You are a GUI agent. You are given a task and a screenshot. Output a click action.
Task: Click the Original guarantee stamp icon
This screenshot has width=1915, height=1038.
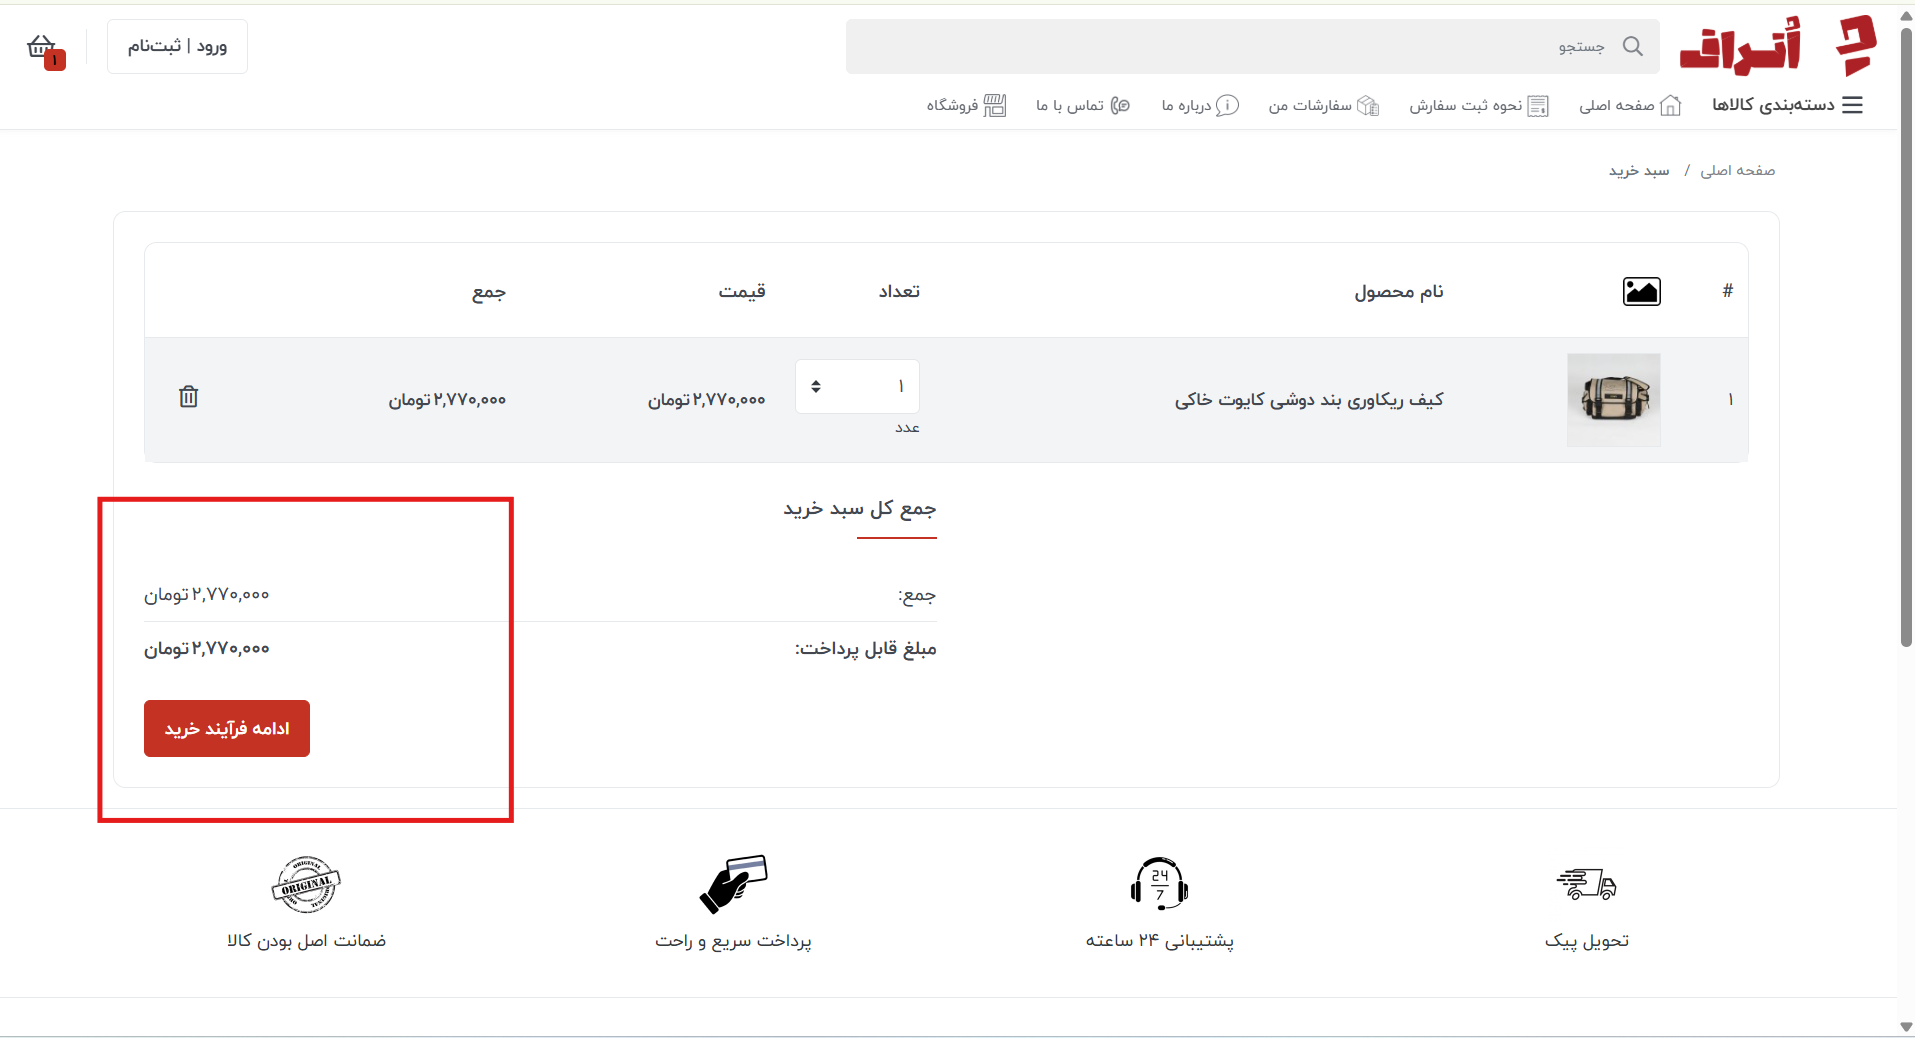point(306,884)
